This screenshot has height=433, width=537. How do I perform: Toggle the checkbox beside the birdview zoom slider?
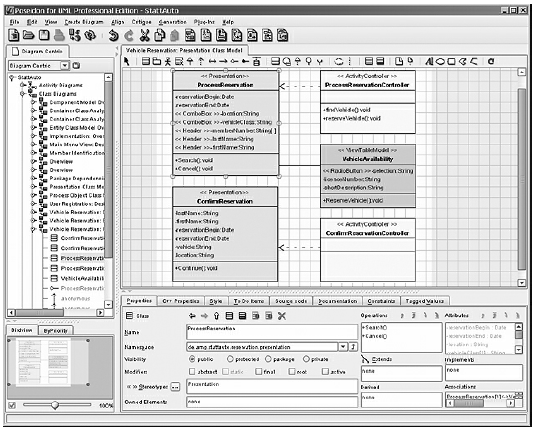(12, 405)
